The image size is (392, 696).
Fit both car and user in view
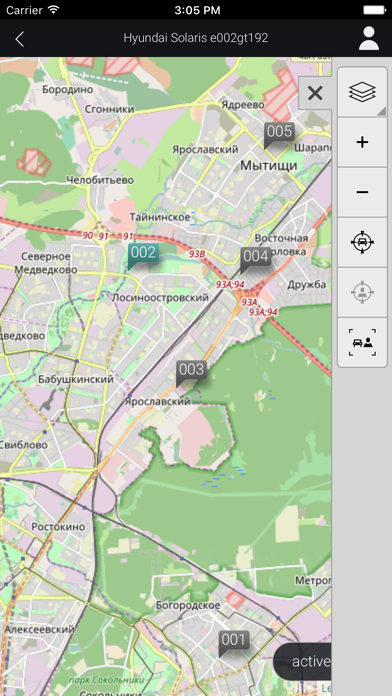pos(362,342)
